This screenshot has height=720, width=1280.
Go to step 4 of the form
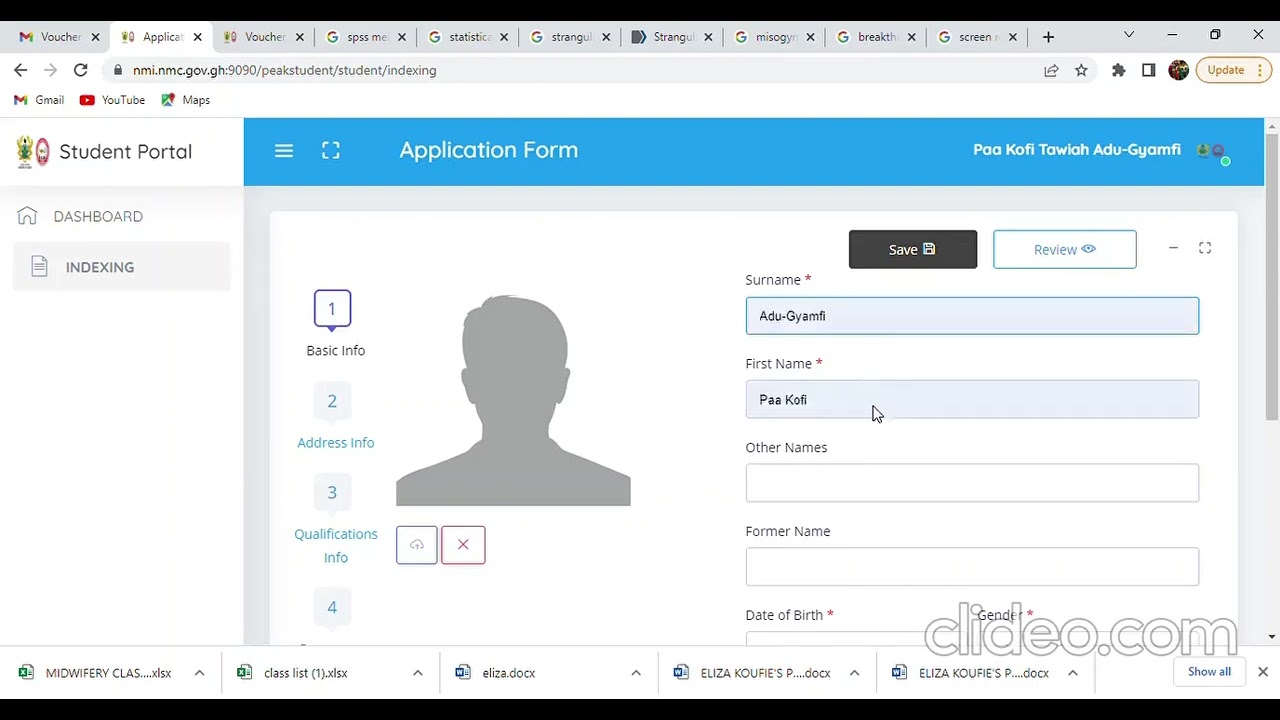click(x=332, y=607)
